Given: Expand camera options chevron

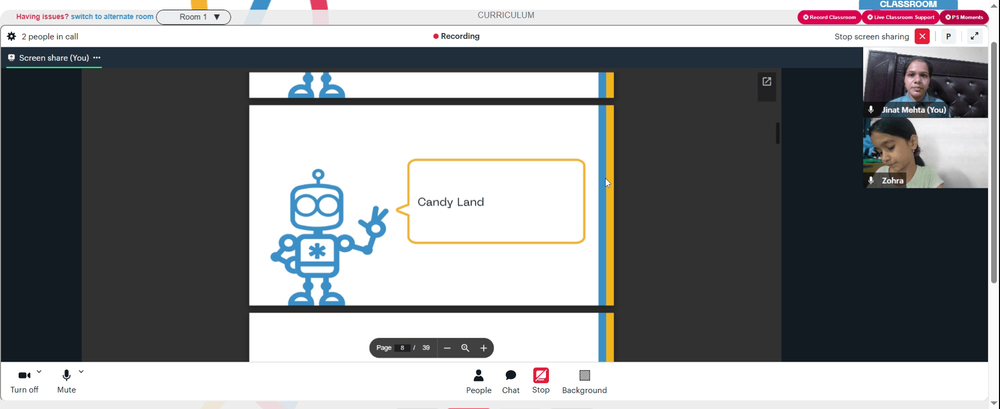Looking at the screenshot, I should [x=39, y=371].
